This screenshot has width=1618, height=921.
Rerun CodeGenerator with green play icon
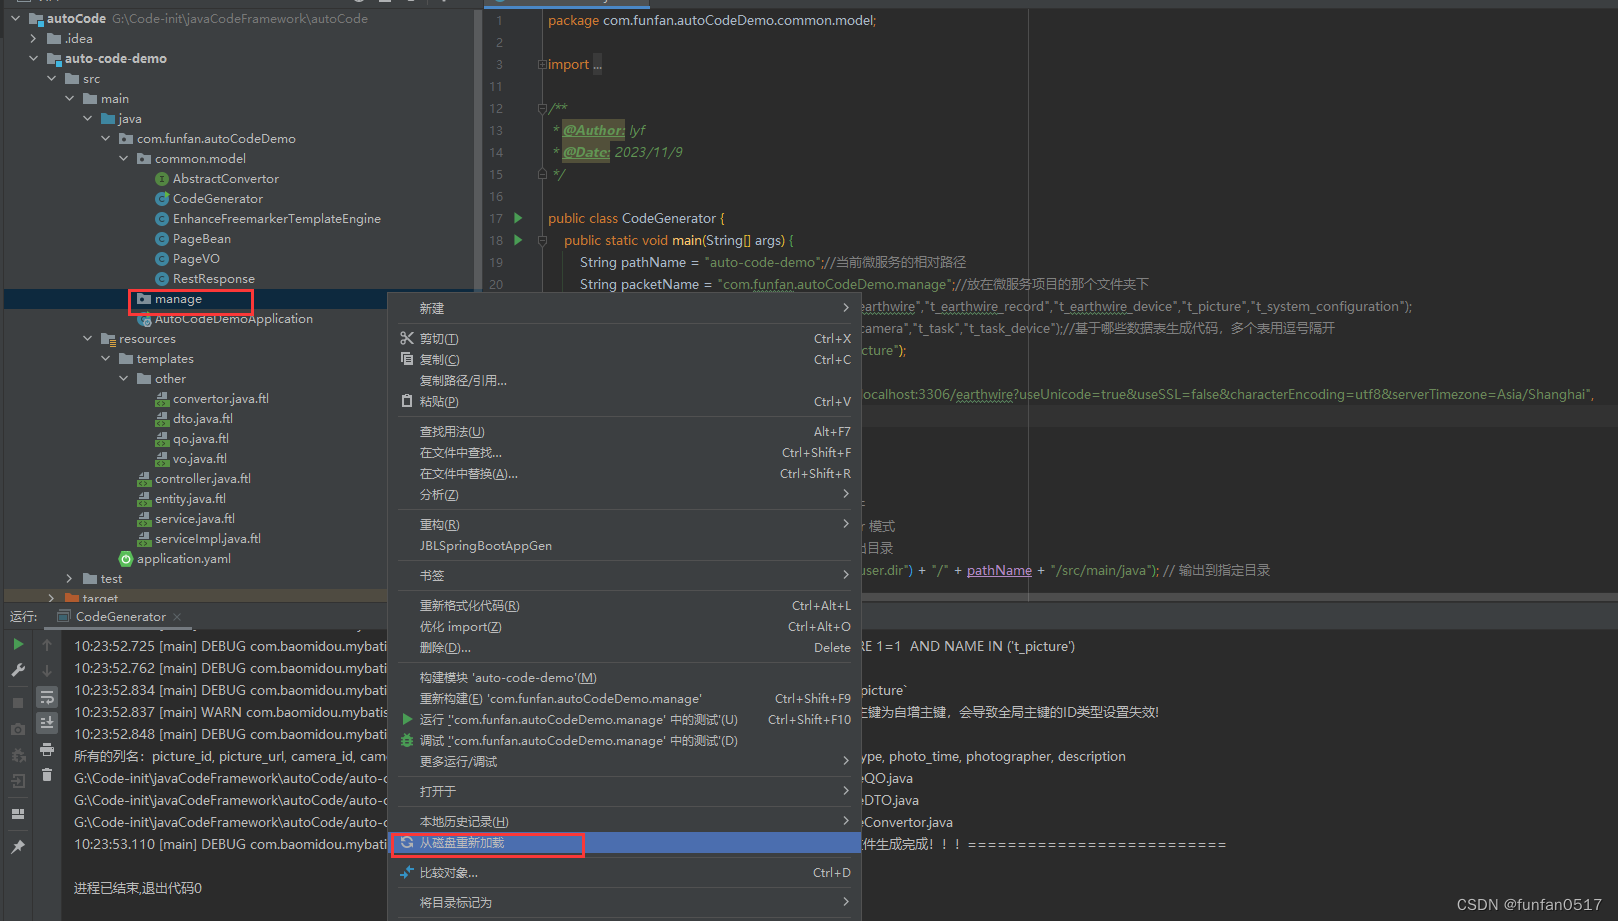[18, 645]
